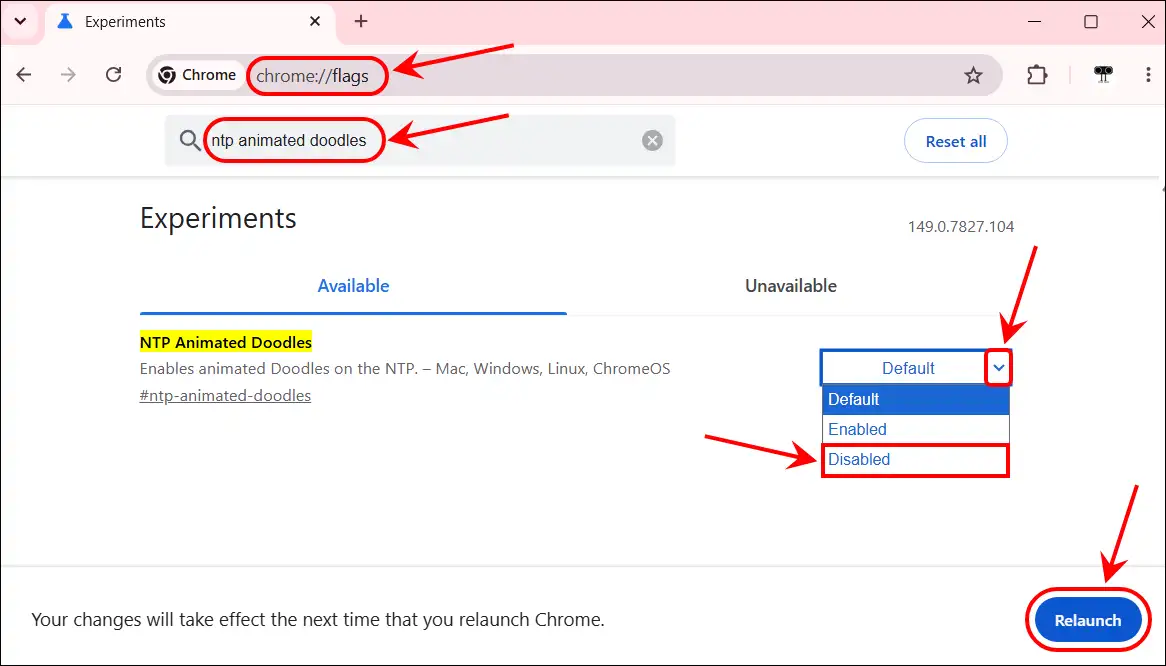Go forward to the next page
The height and width of the screenshot is (666, 1166).
pos(68,74)
